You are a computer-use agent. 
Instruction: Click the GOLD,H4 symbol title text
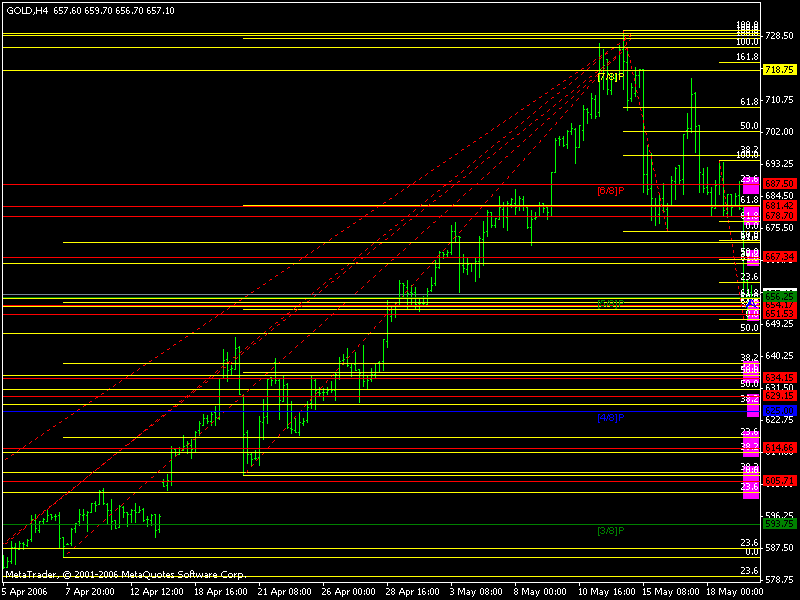[x=27, y=10]
